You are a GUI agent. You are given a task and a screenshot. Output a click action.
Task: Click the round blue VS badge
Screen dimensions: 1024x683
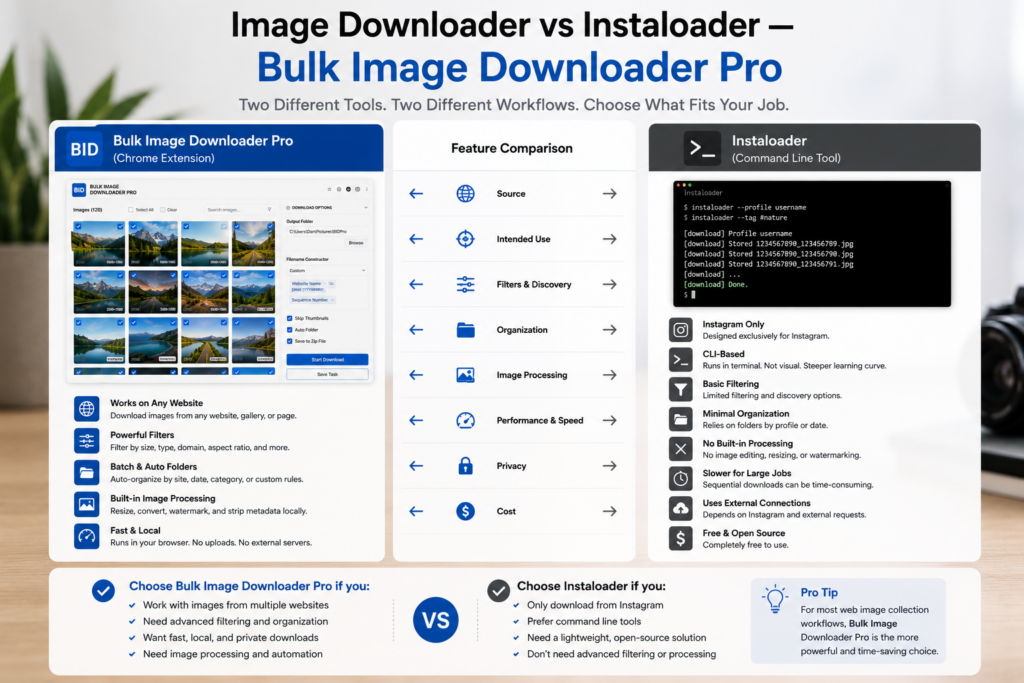click(x=436, y=620)
